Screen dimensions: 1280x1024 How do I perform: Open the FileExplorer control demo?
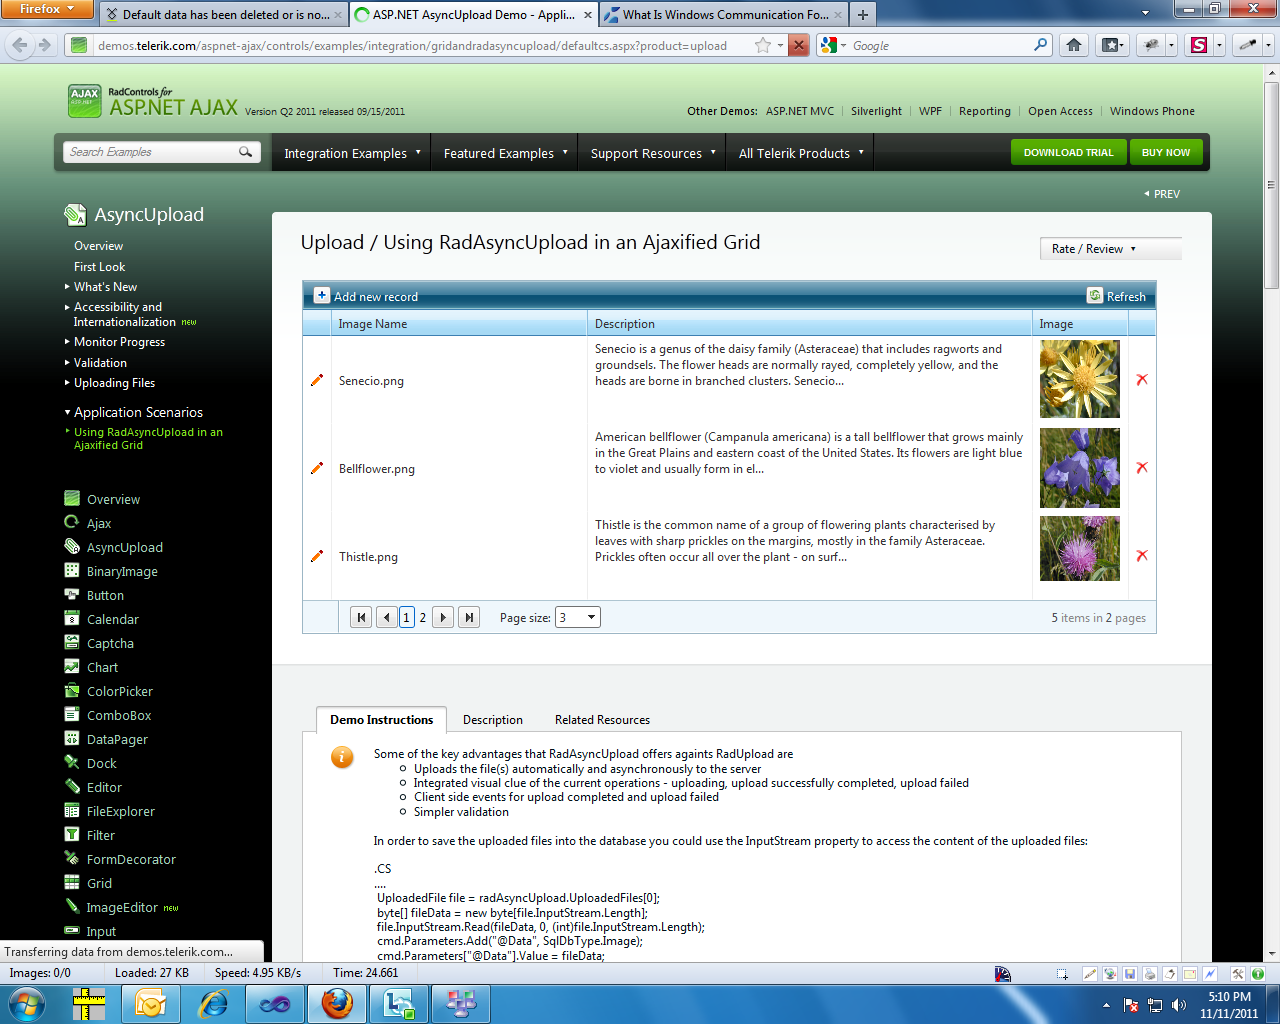120,811
